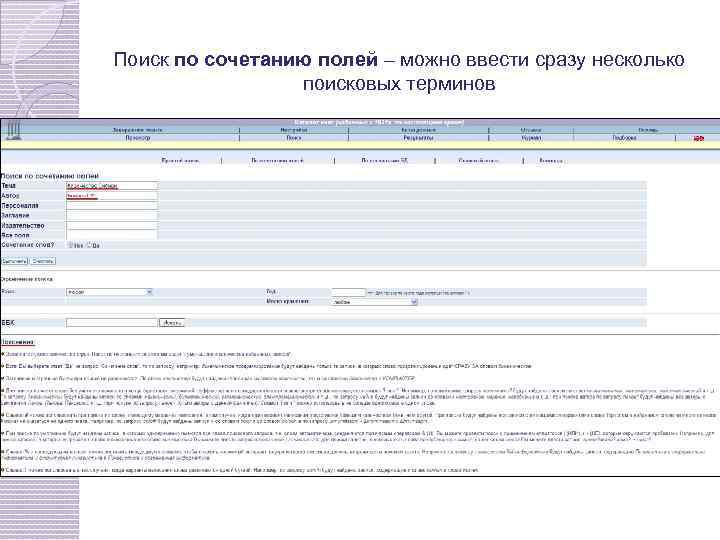Click into the Все поля input field
The height and width of the screenshot is (540, 720).
(112, 235)
